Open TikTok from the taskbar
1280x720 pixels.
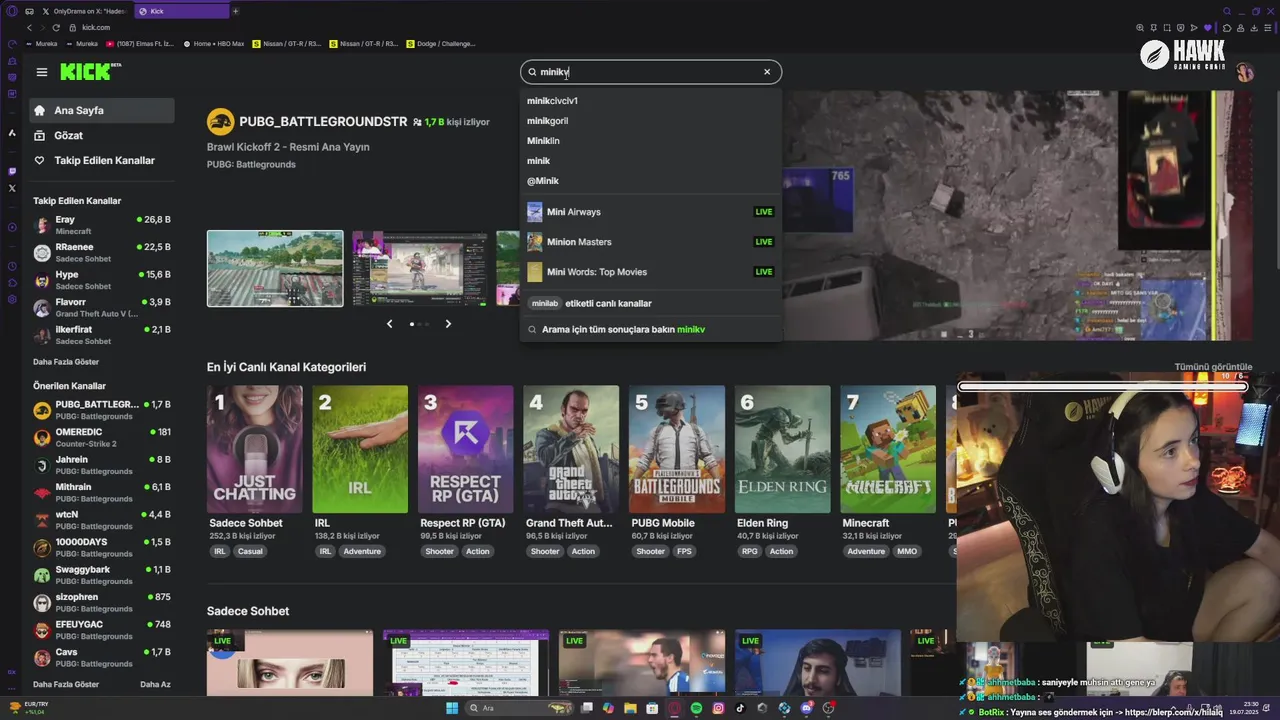point(740,708)
